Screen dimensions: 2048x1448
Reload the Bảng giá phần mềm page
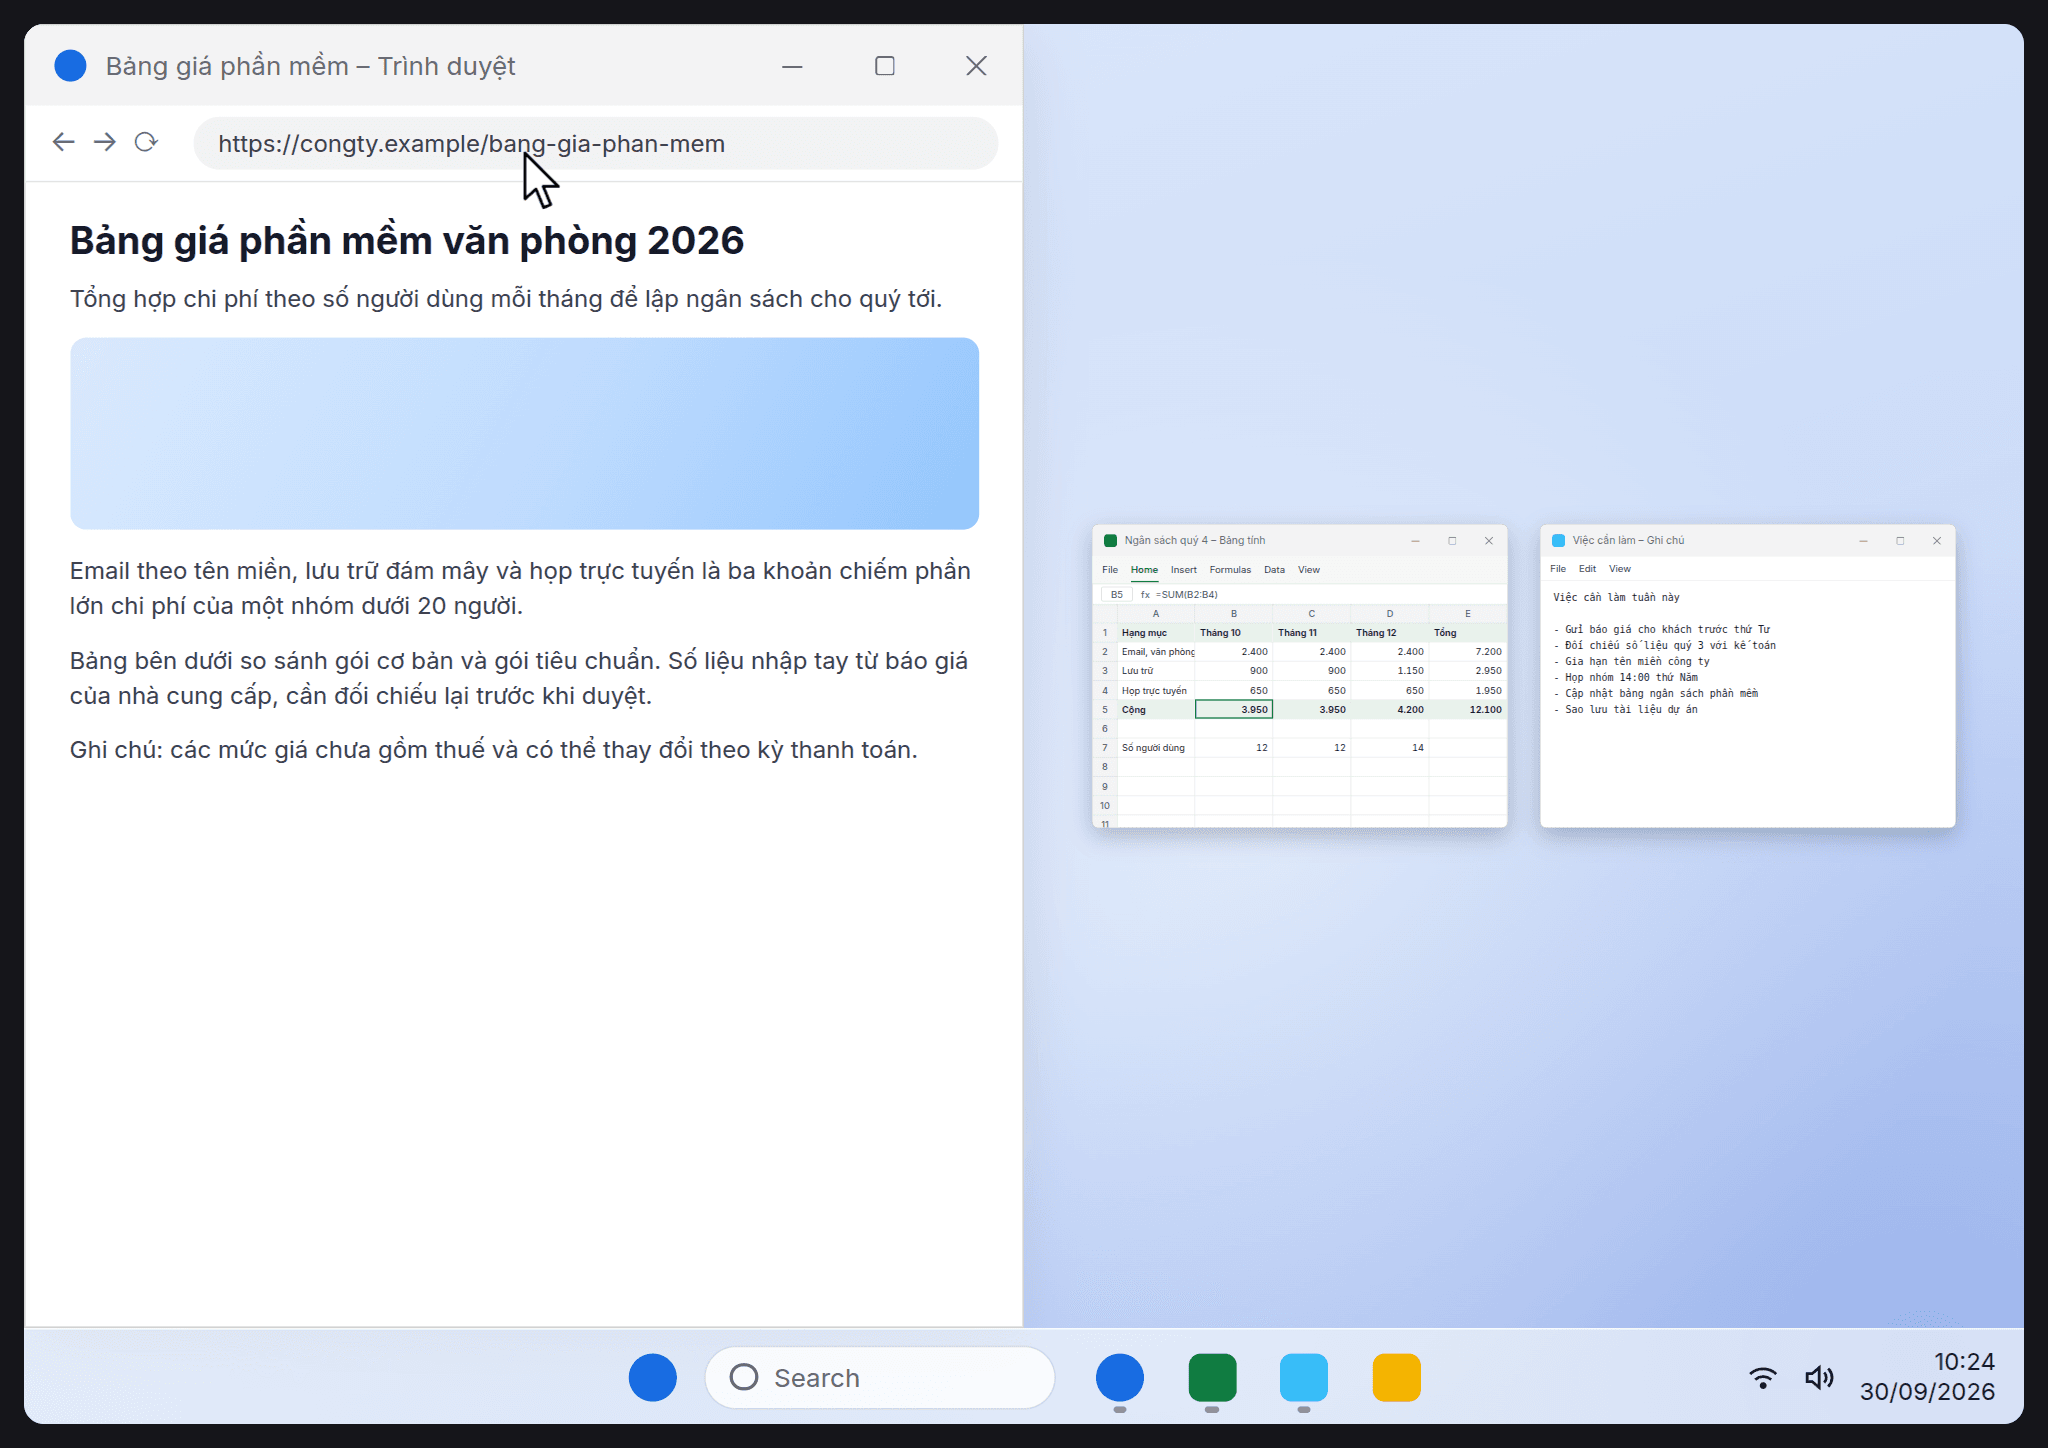click(x=146, y=142)
